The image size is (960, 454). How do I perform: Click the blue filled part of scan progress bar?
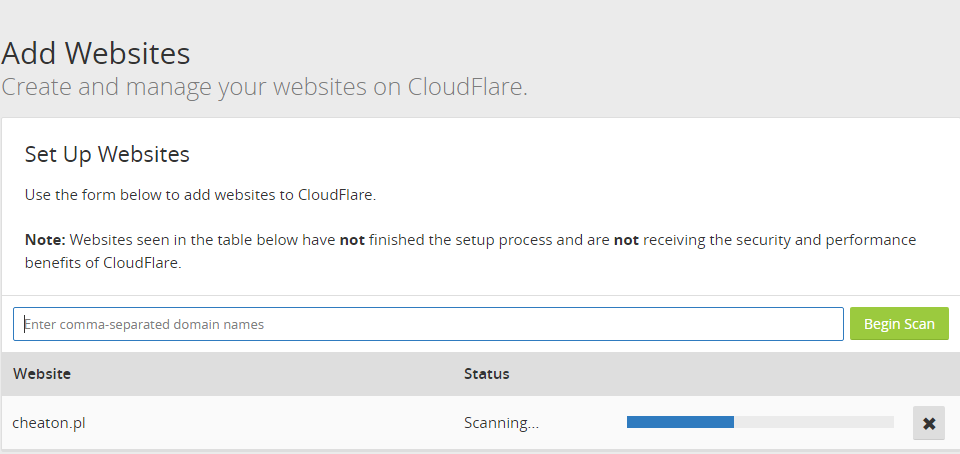click(680, 422)
